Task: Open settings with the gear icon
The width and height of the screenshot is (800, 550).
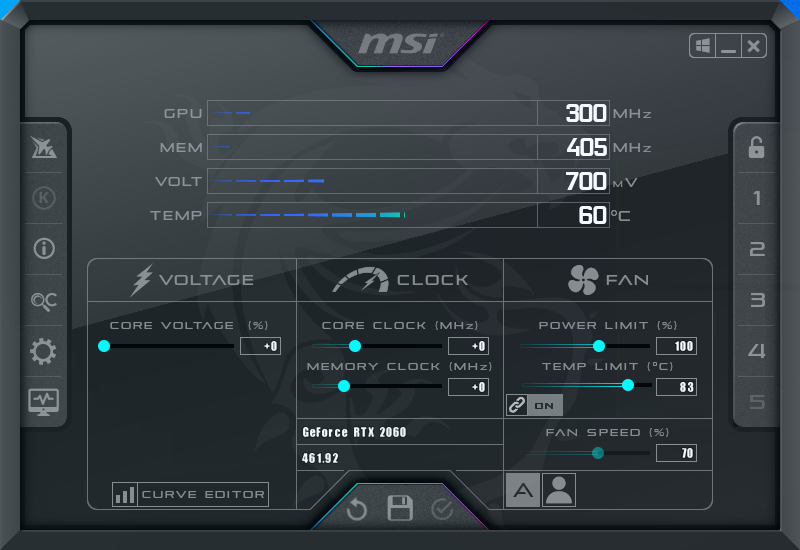Action: [43, 351]
